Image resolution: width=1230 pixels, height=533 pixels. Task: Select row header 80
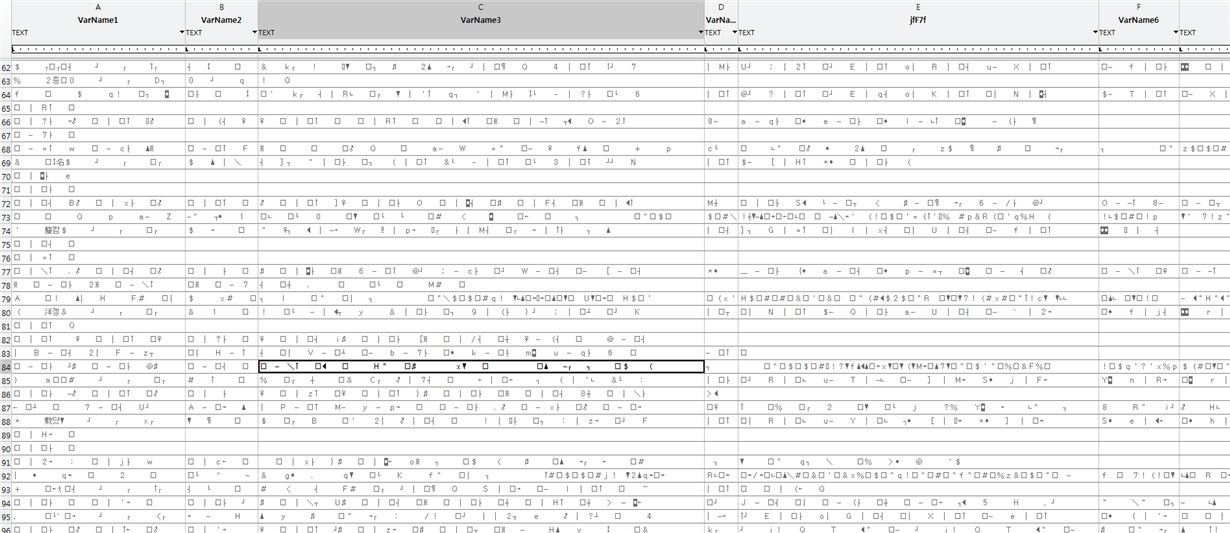coord(5,312)
